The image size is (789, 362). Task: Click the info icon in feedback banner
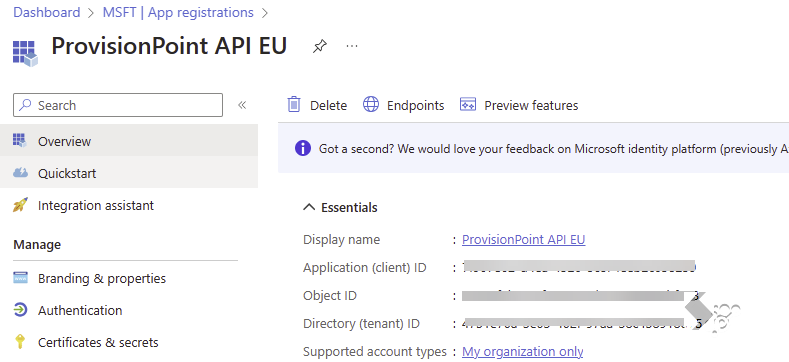click(x=302, y=149)
